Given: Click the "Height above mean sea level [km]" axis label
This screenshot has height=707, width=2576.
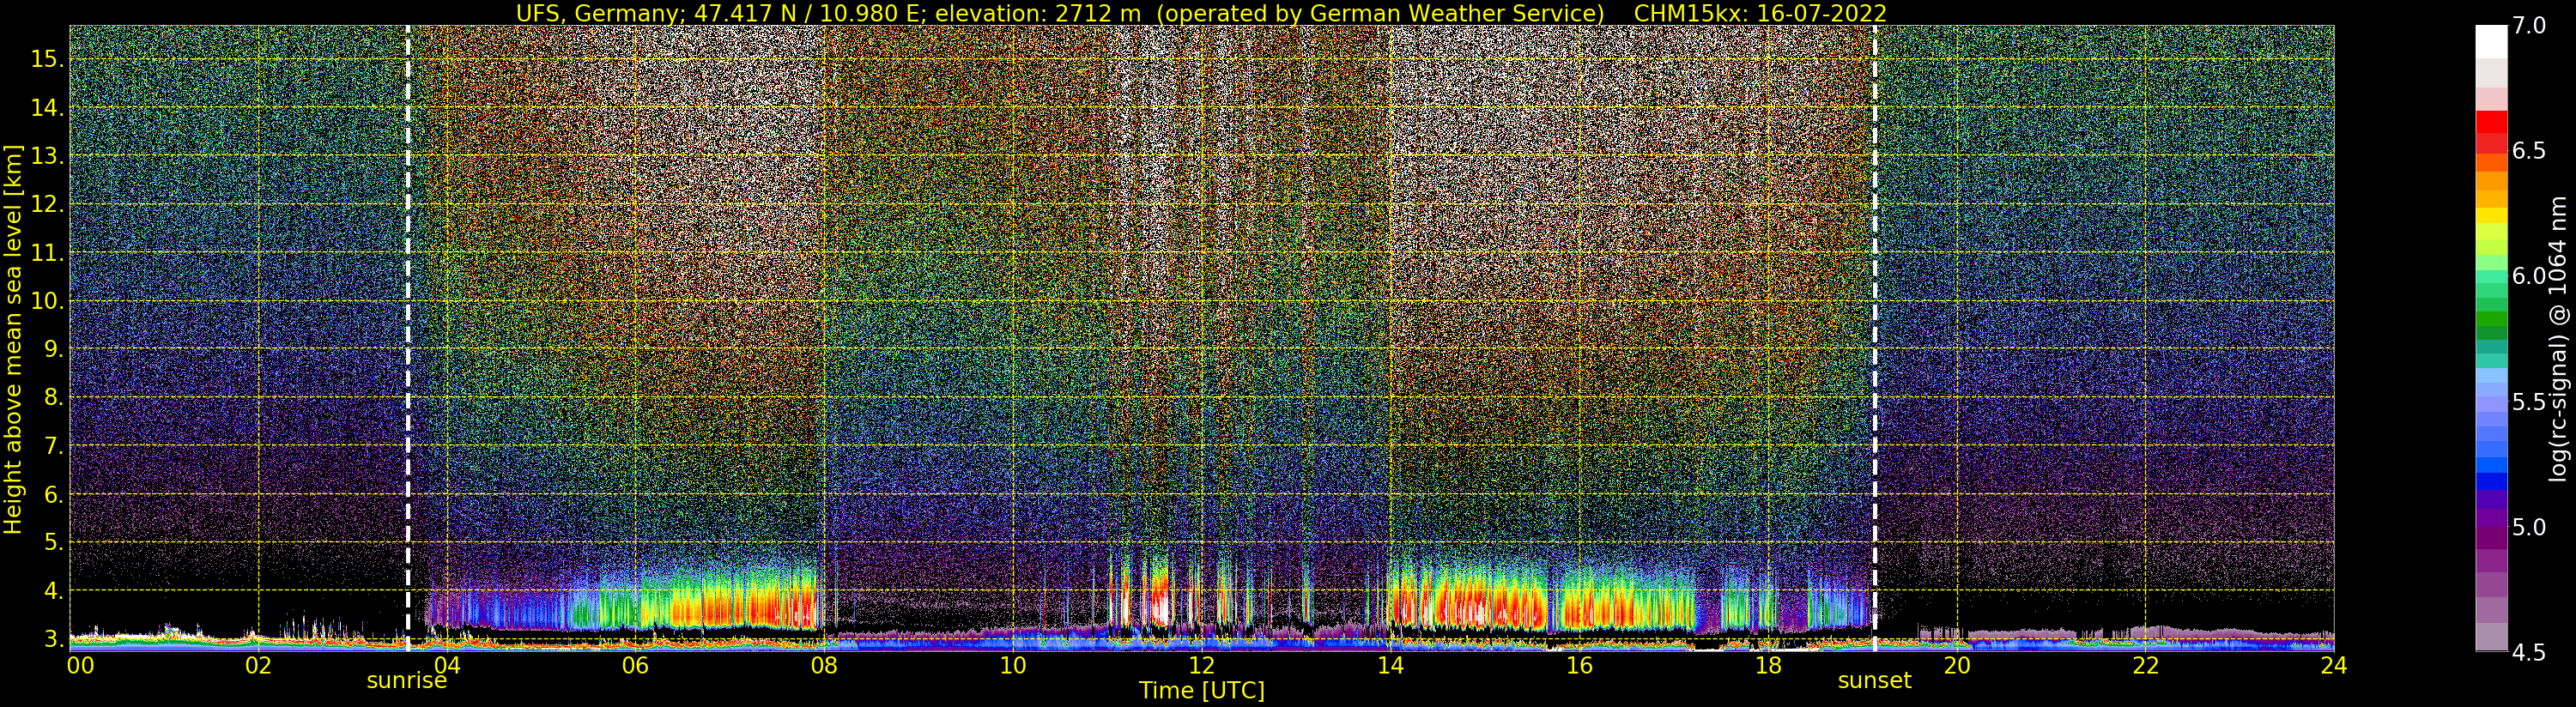Looking at the screenshot, I should click(13, 340).
